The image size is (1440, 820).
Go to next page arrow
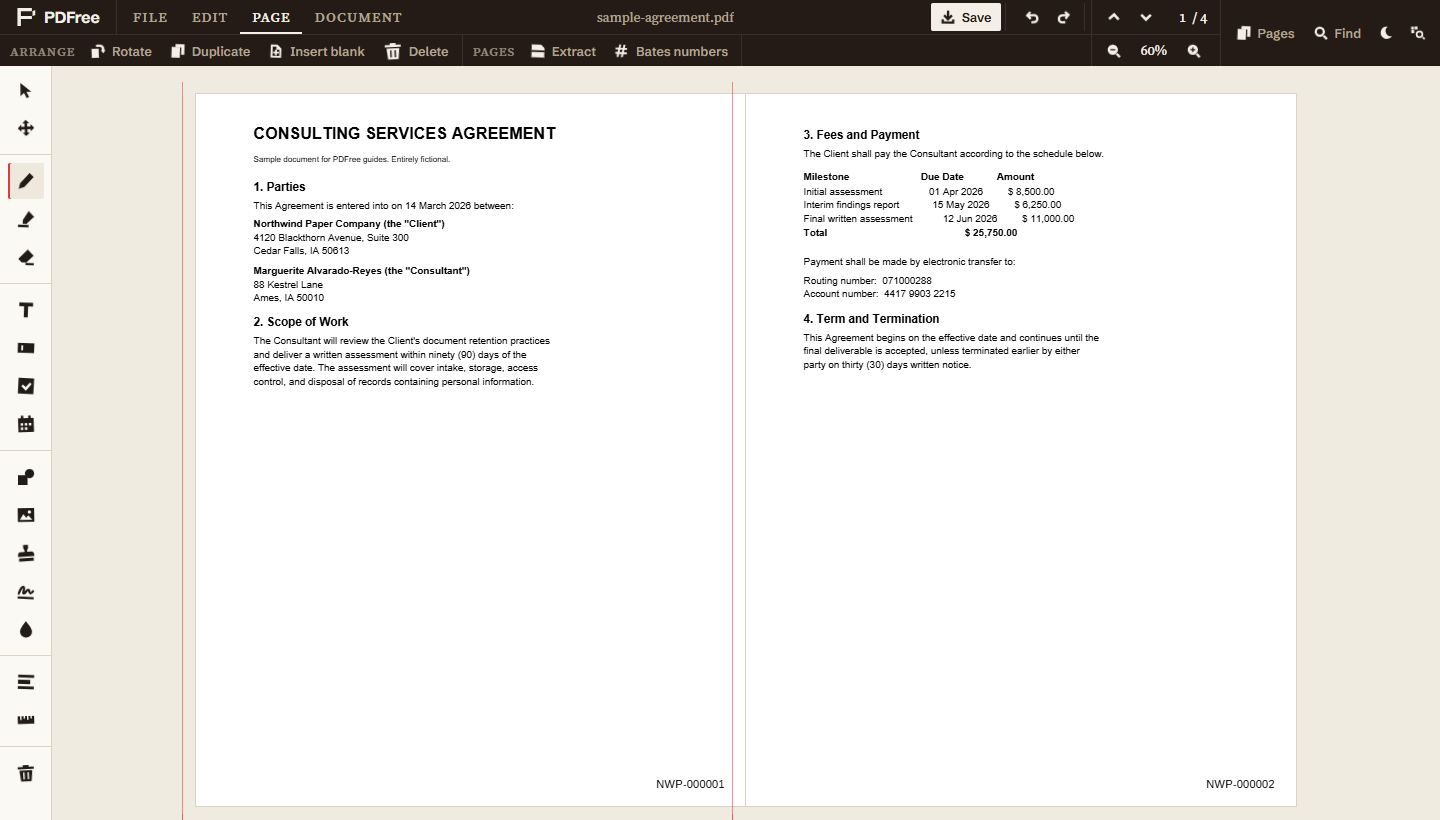1146,17
